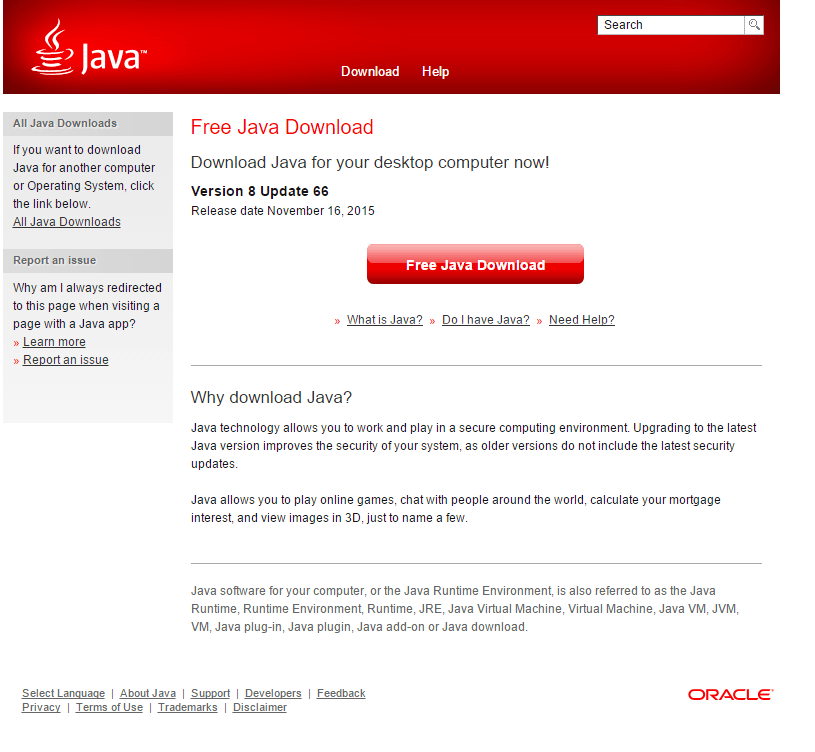
Task: Click the Report an issue sidebar link
Action: click(x=65, y=359)
